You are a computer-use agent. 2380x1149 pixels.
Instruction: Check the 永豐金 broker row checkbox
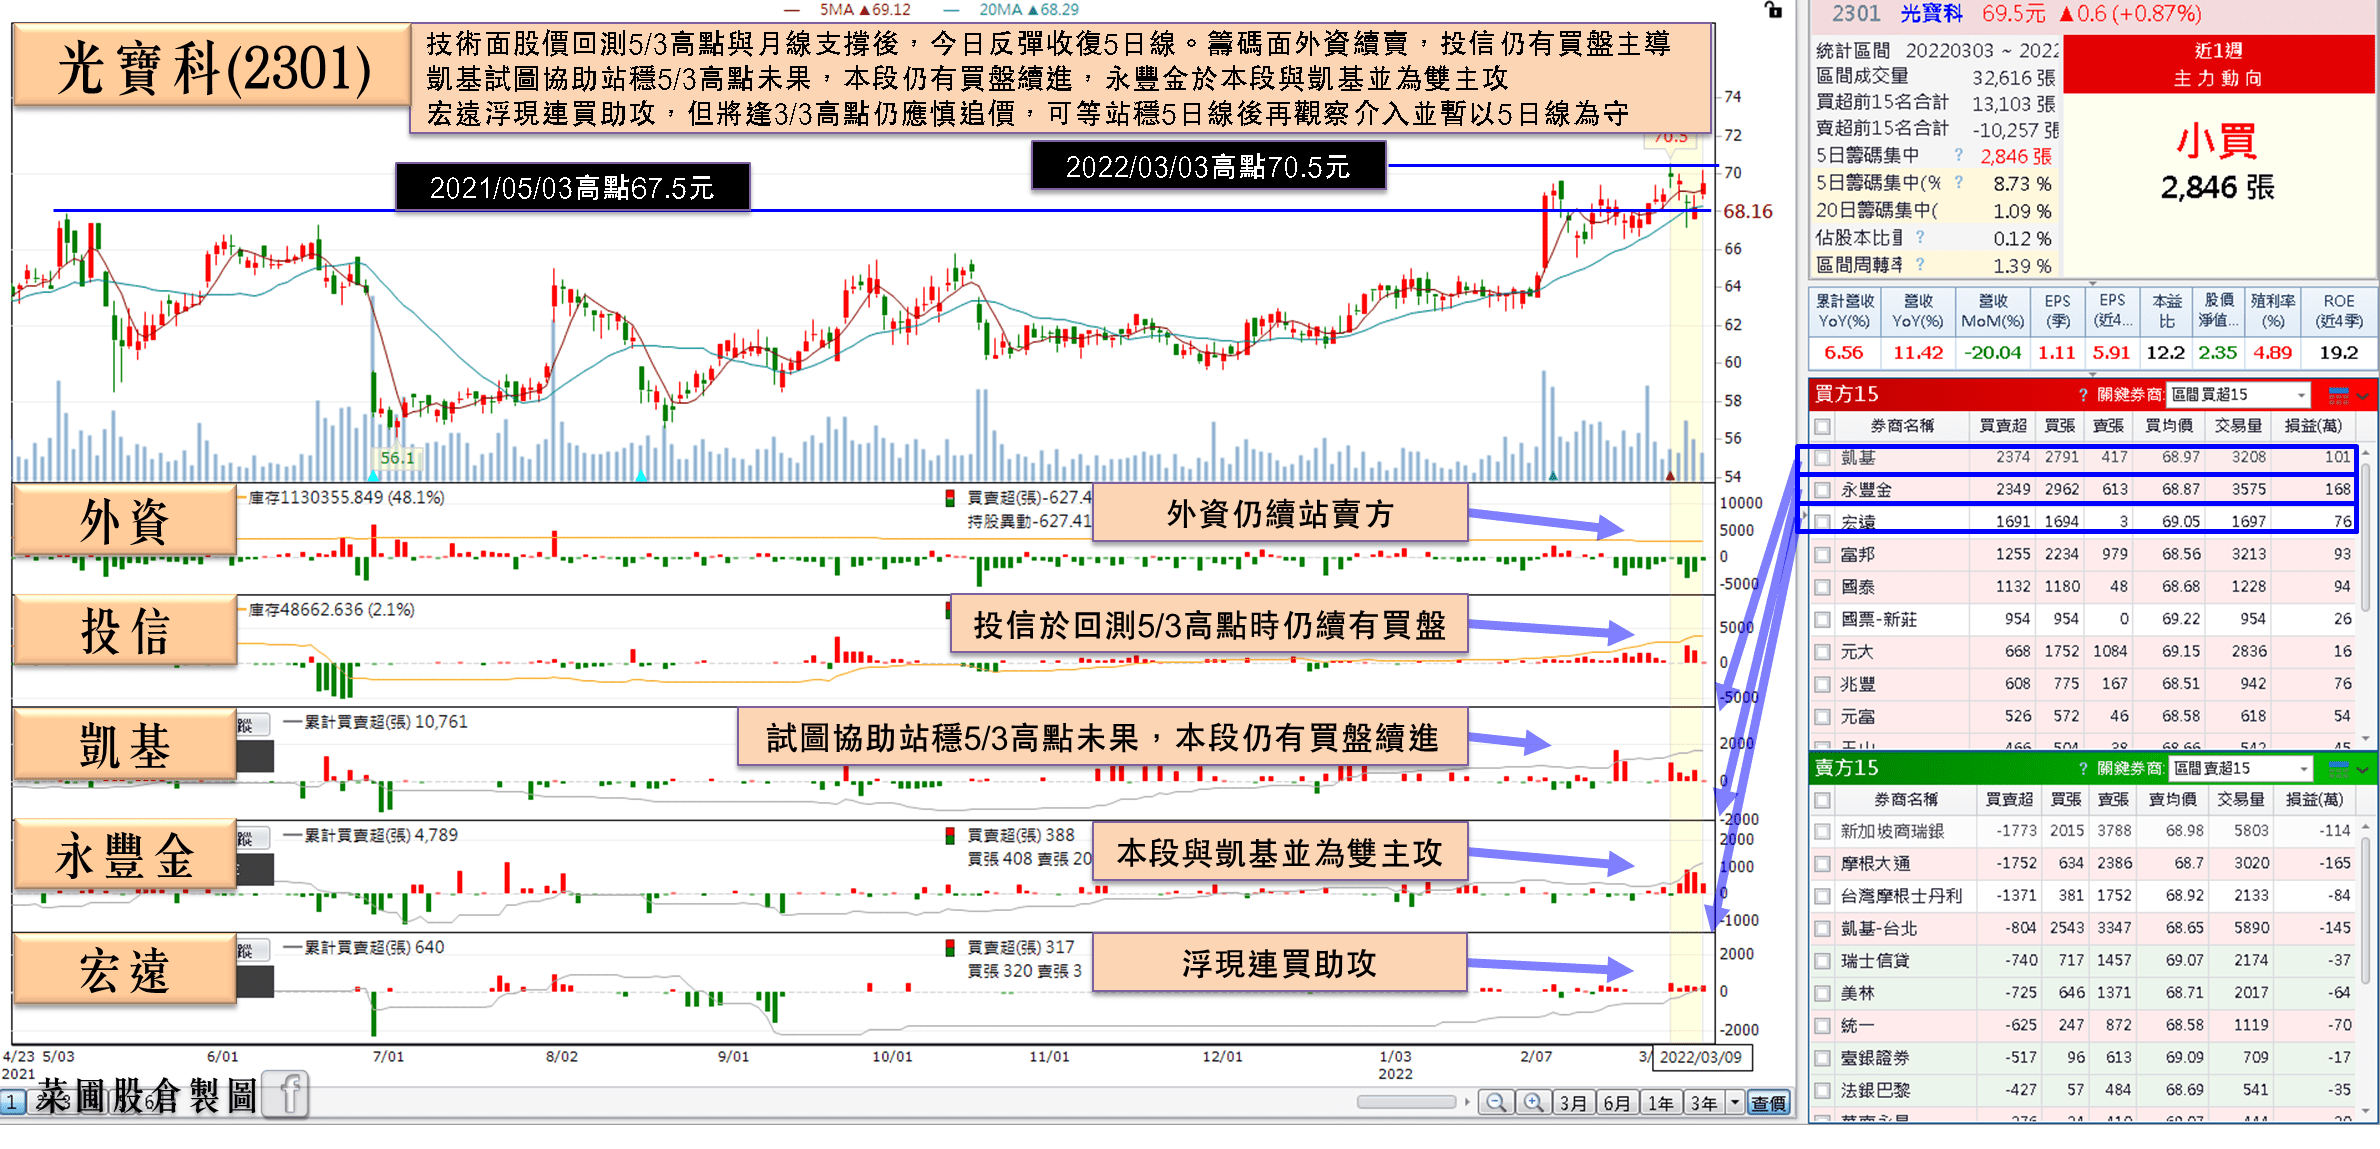pos(1823,490)
